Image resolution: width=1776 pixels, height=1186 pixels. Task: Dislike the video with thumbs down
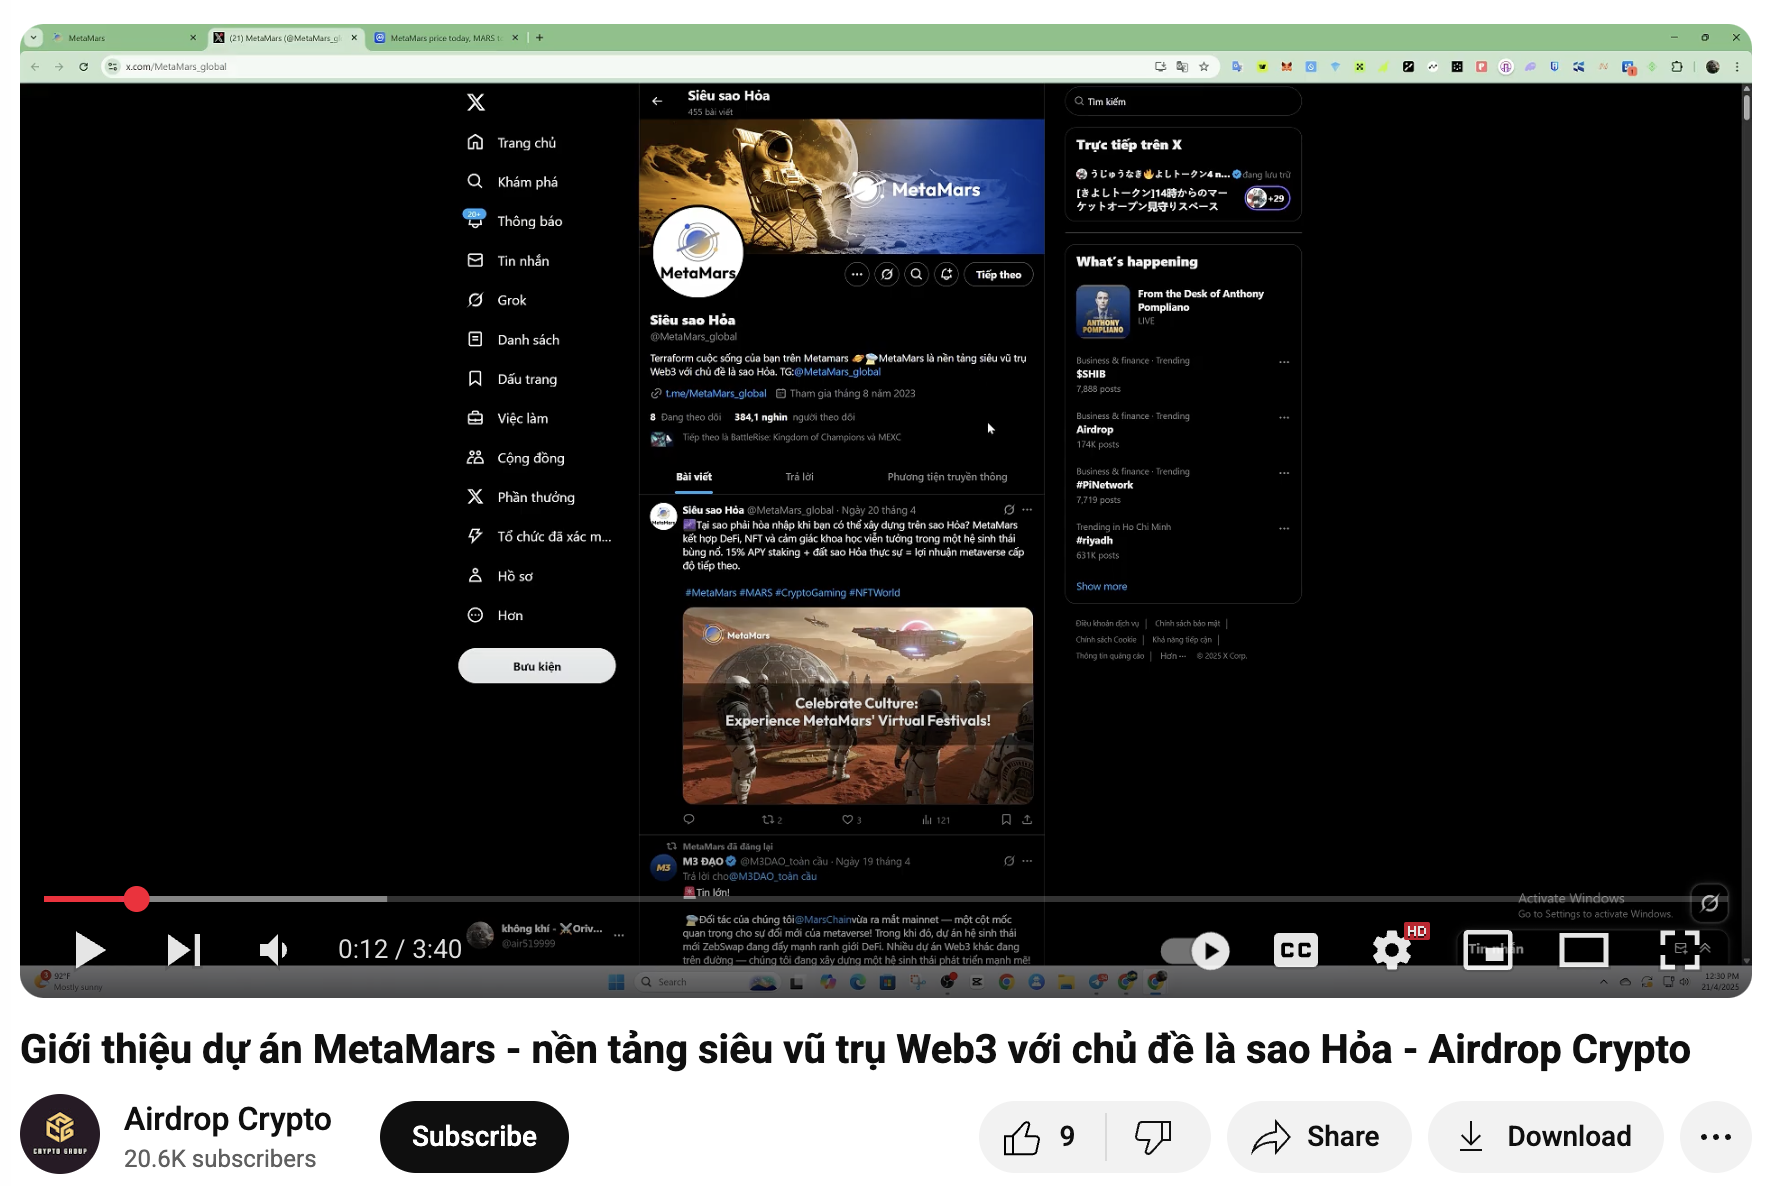[x=1153, y=1137]
